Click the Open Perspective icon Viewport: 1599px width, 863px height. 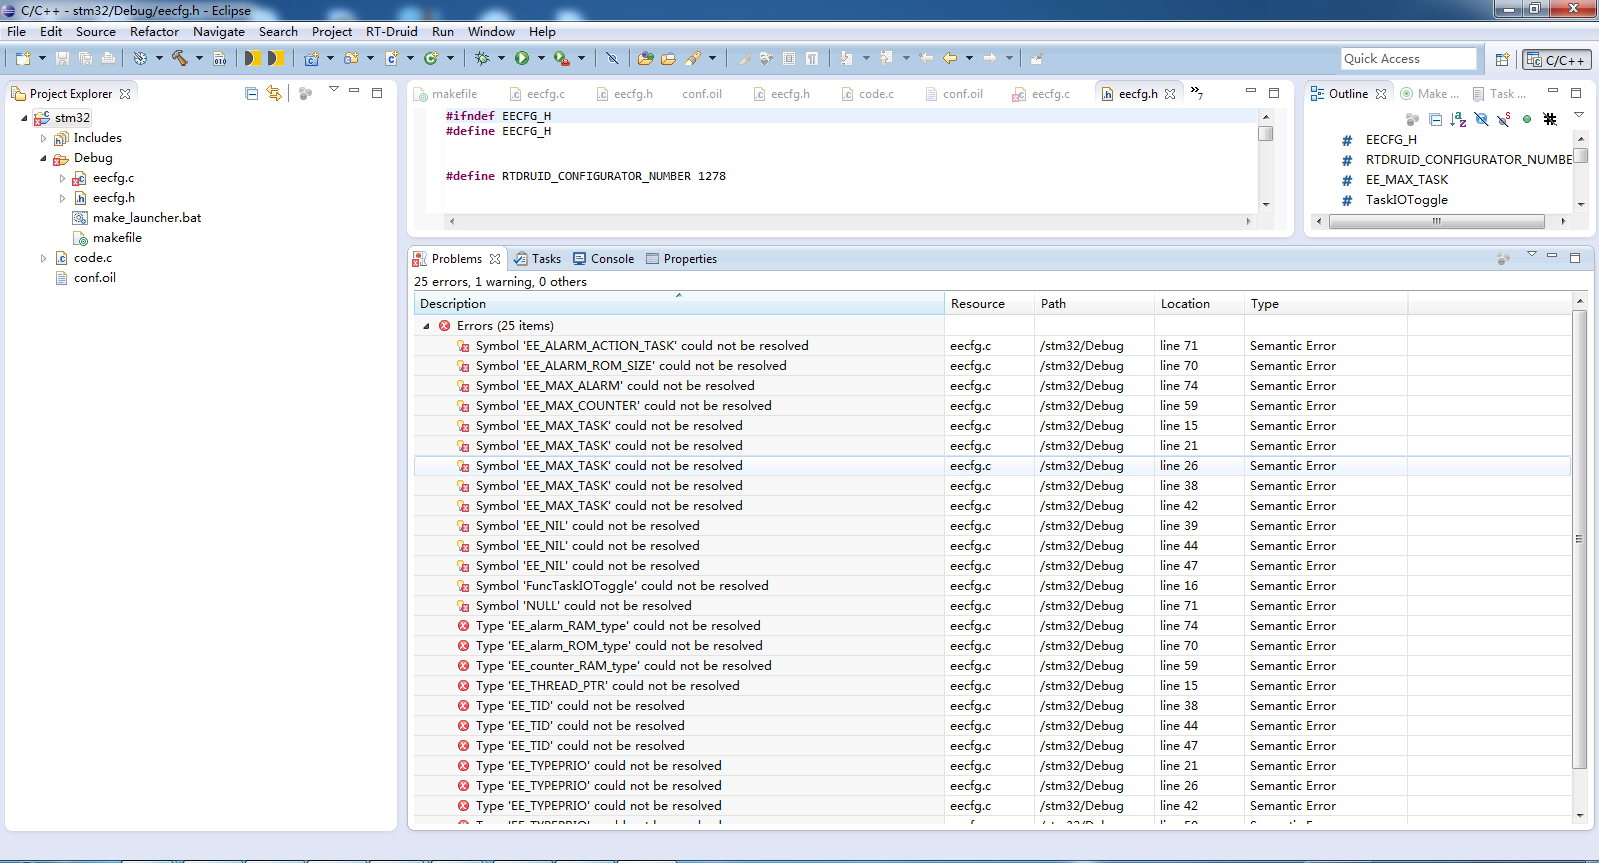point(1502,60)
